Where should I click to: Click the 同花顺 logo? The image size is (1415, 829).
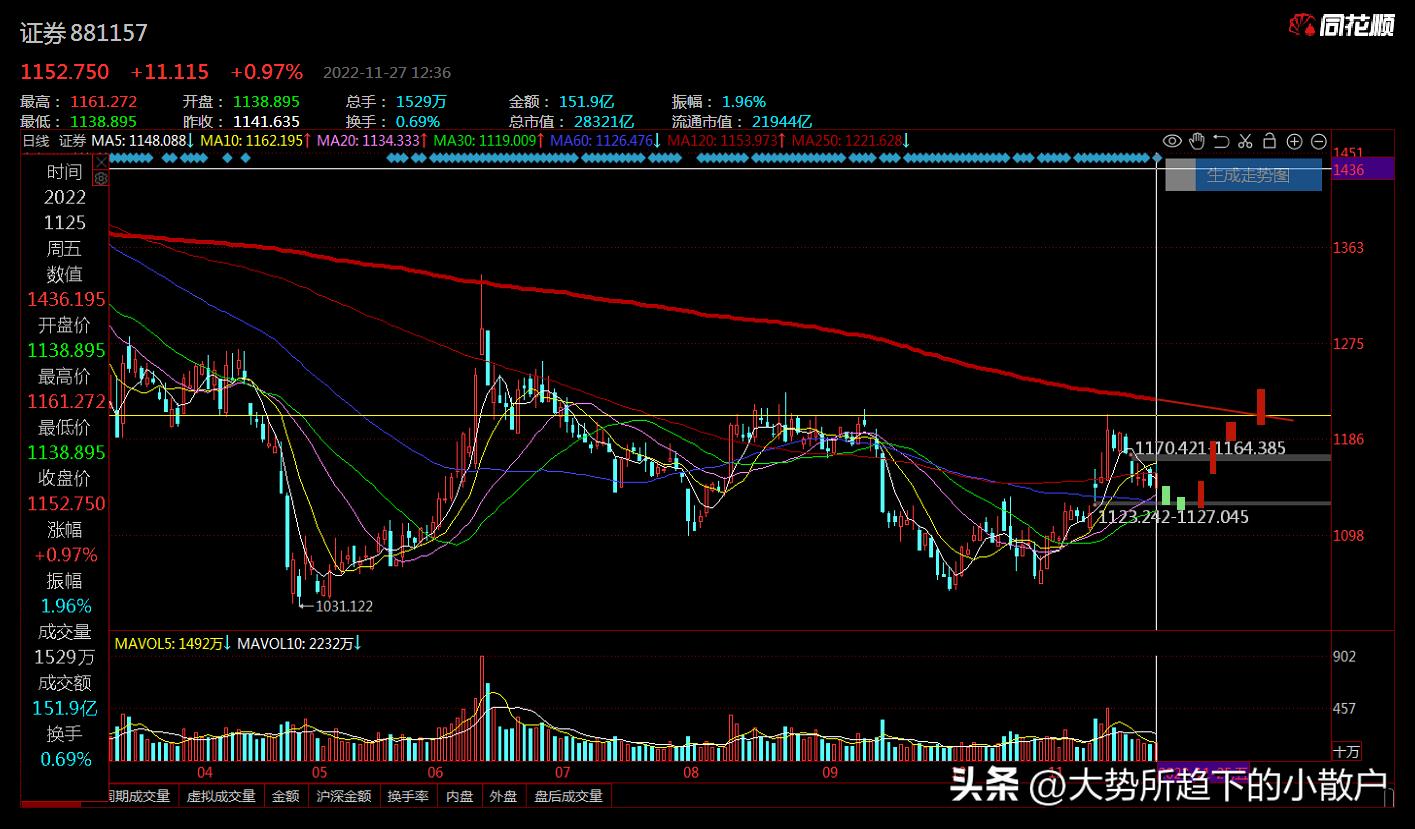(1341, 26)
